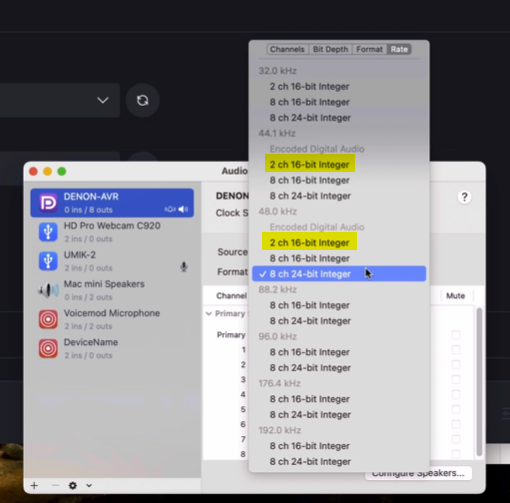Viewport: 510px width, 503px height.
Task: Open the dropdown chevron beside the gear
Action: tap(89, 485)
